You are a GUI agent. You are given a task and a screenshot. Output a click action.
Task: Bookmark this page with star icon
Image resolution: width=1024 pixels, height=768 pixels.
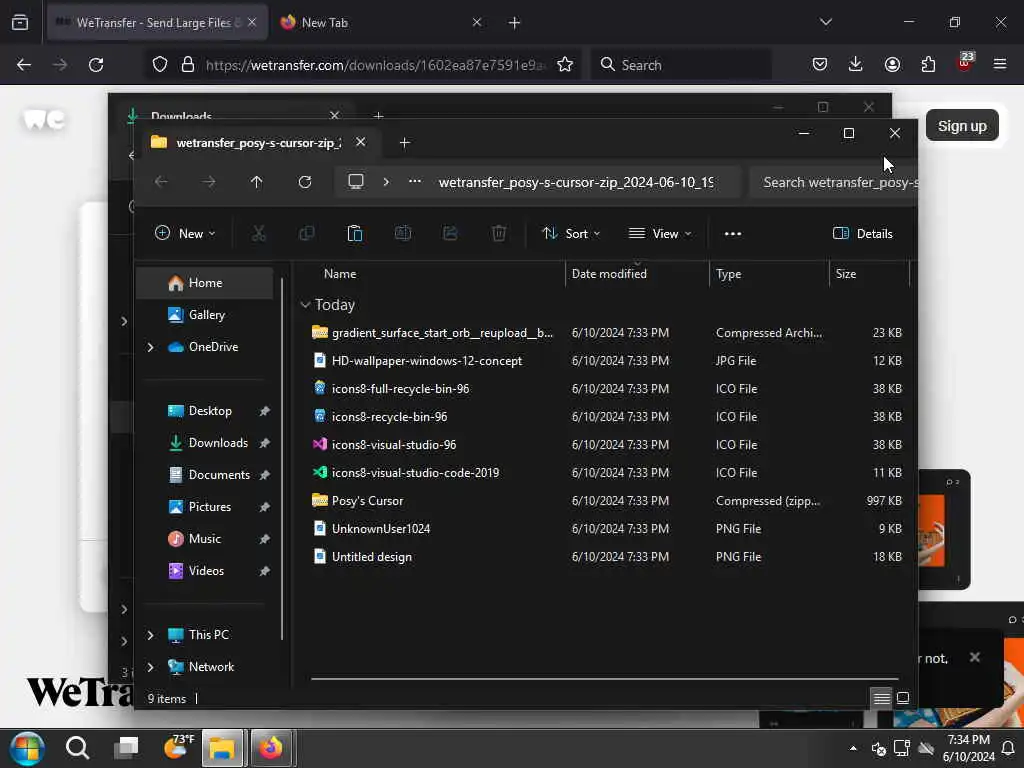[565, 65]
